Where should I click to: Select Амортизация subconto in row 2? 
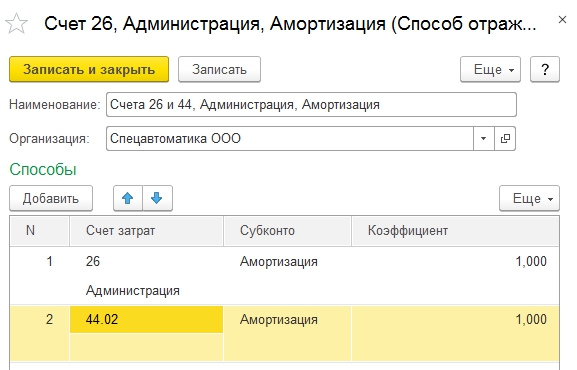287,319
